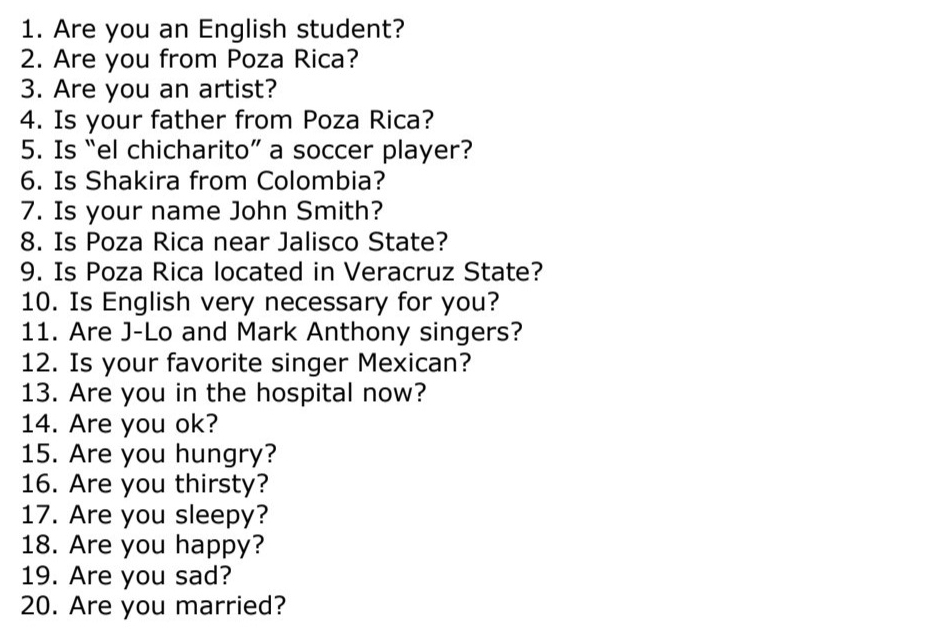This screenshot has width=940, height=630.
Task: Click question 3 about being an artist
Action: (x=148, y=89)
